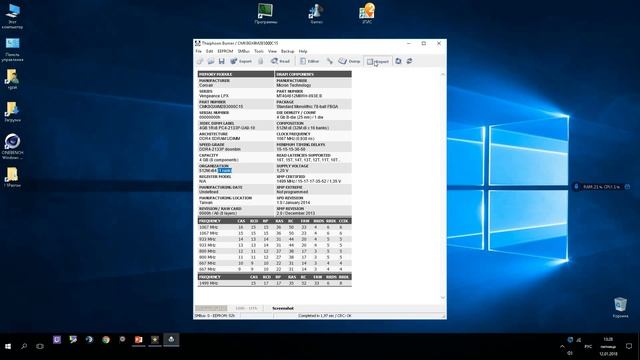Click the Thaiphoon Burner taskbar button
This screenshot has width=640, height=360.
click(171, 339)
